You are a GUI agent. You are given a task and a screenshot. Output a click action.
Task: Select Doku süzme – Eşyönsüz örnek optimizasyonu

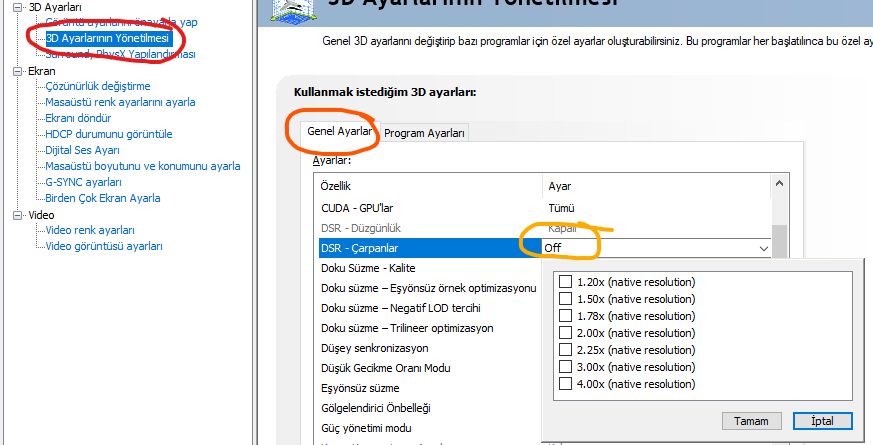(430, 288)
